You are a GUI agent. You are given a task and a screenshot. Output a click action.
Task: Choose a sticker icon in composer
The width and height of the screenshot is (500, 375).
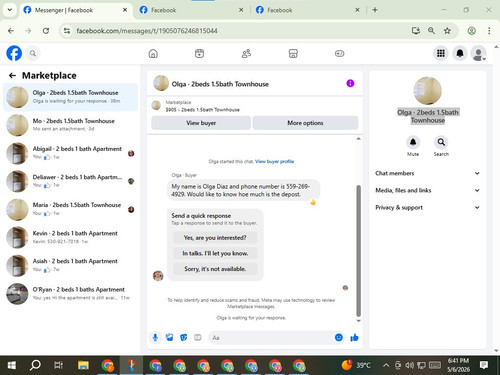click(x=184, y=338)
